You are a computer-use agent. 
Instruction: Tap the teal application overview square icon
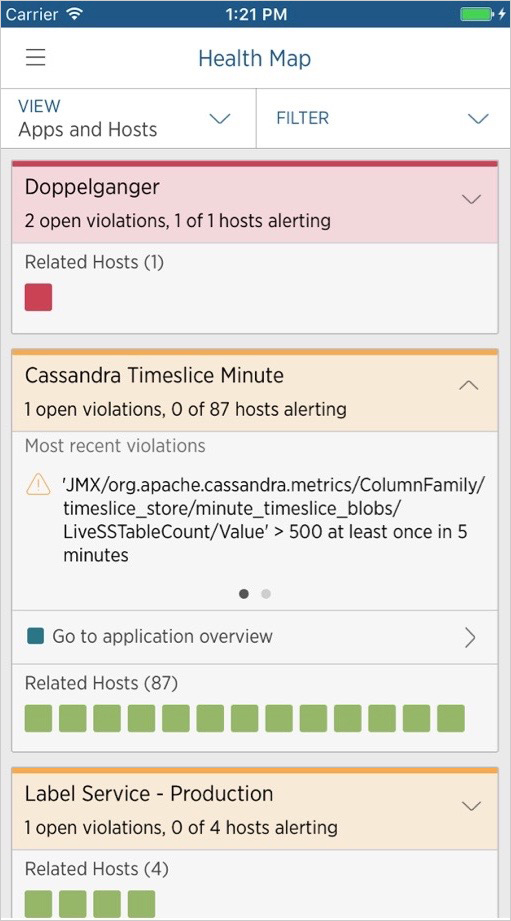35,636
